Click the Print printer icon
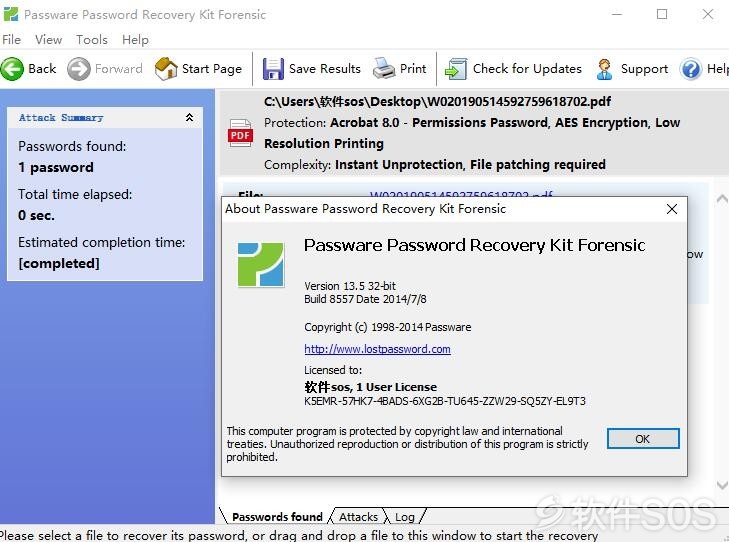The height and width of the screenshot is (542, 729). tap(384, 69)
